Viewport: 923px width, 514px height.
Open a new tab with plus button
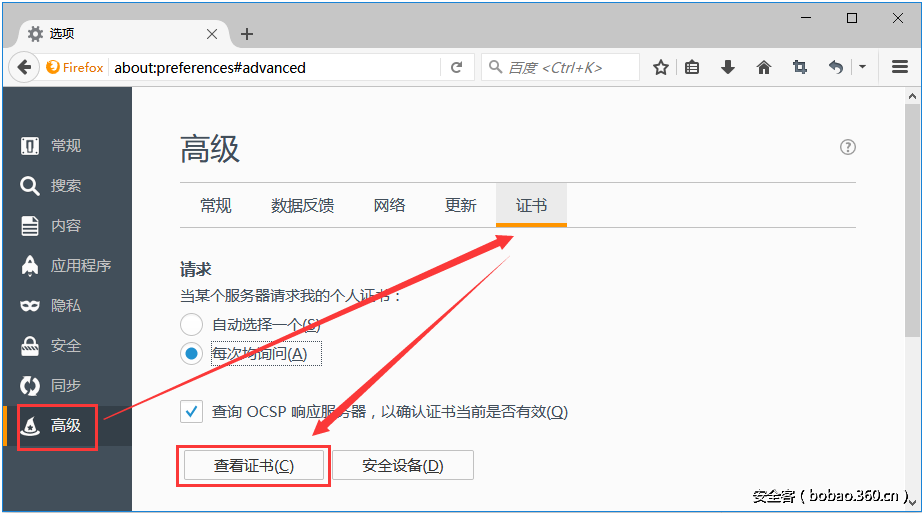[x=247, y=34]
